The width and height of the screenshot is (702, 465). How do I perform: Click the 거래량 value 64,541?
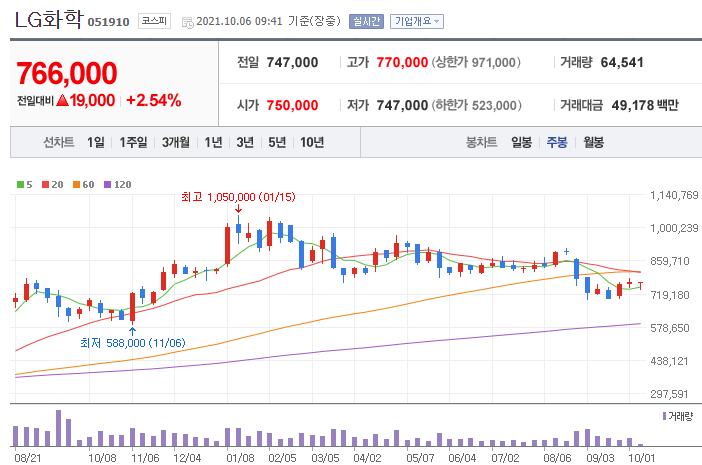point(622,62)
